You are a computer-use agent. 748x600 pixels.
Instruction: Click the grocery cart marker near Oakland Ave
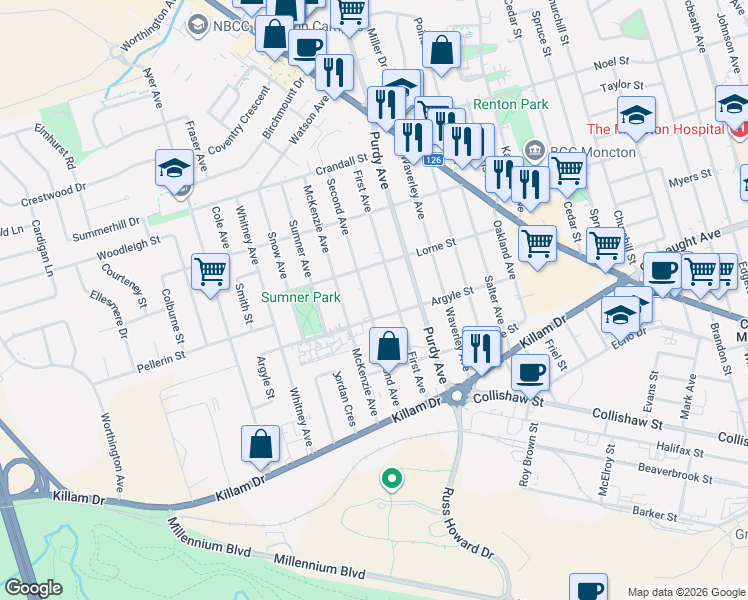coord(537,247)
